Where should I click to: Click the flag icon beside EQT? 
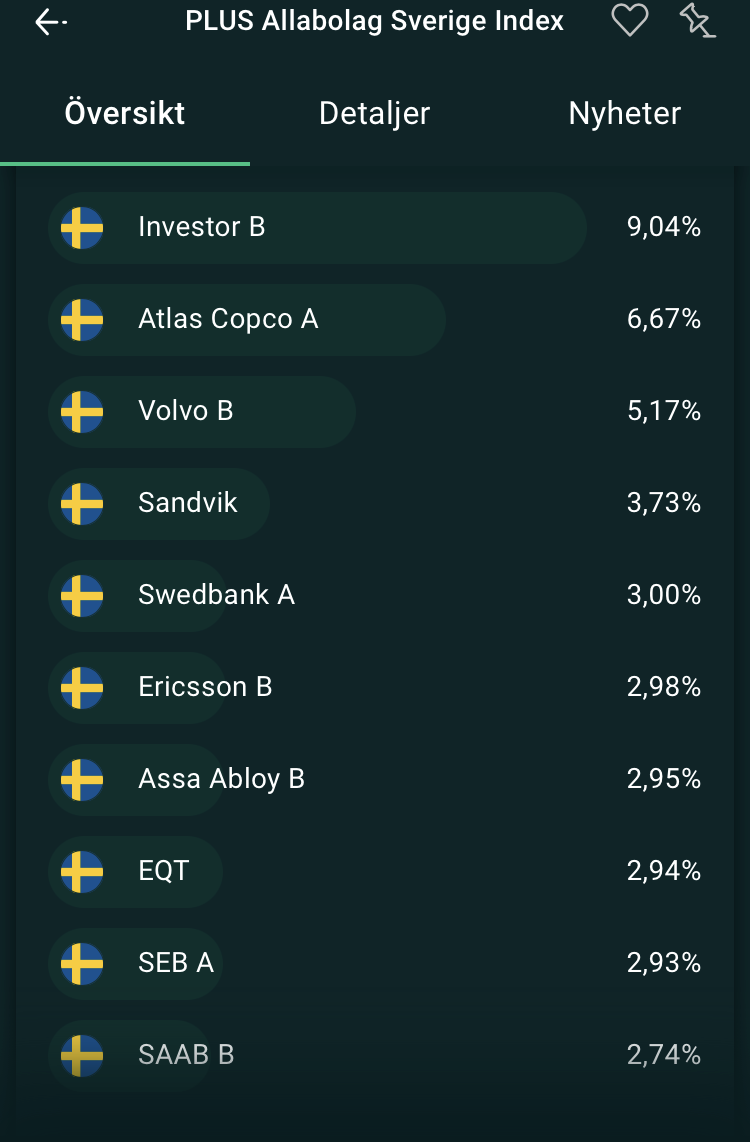point(82,872)
